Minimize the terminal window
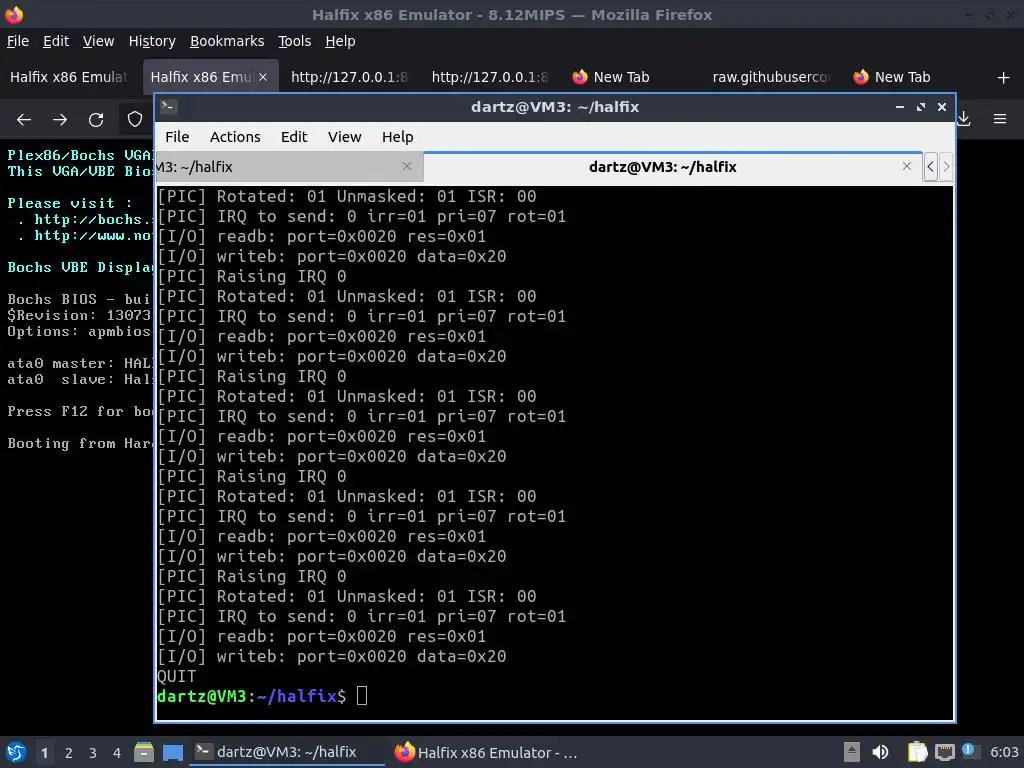The height and width of the screenshot is (768, 1024). coord(900,106)
